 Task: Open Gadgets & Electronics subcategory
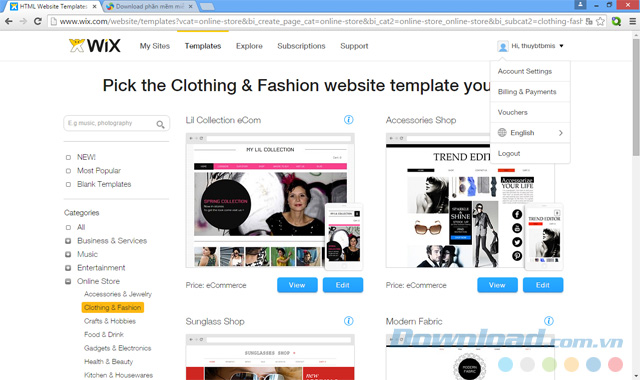(118, 348)
